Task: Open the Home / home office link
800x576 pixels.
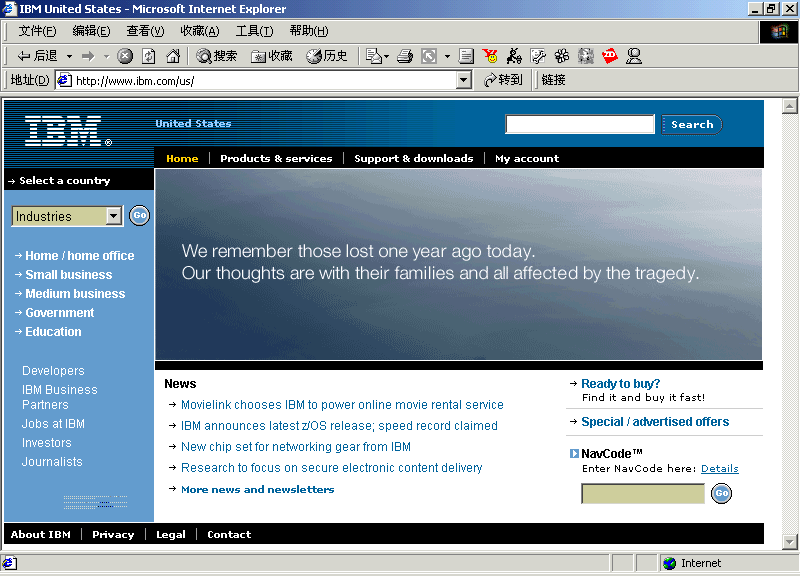Action: 80,256
